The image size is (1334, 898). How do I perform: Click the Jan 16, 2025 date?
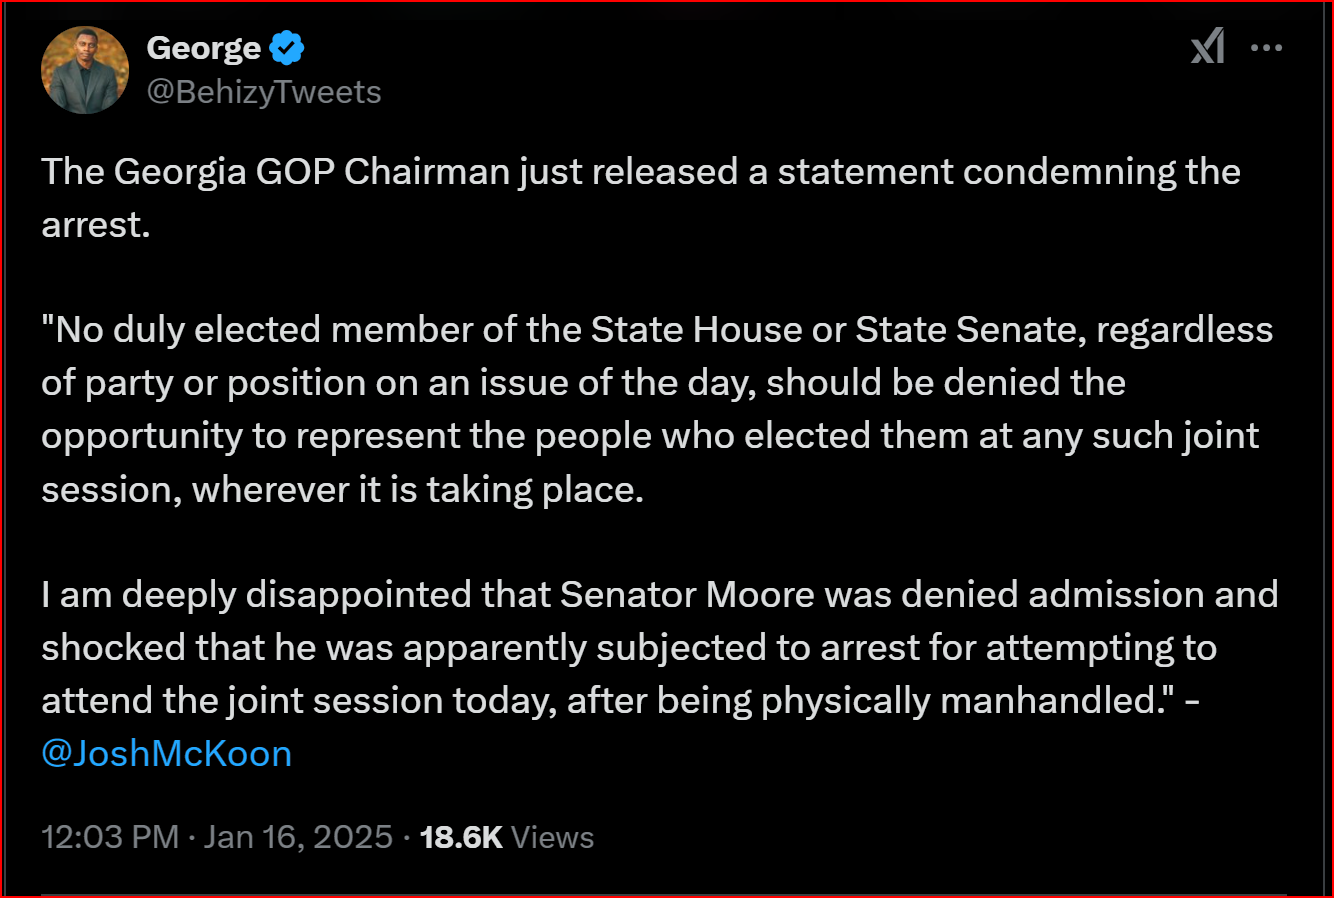pyautogui.click(x=298, y=837)
